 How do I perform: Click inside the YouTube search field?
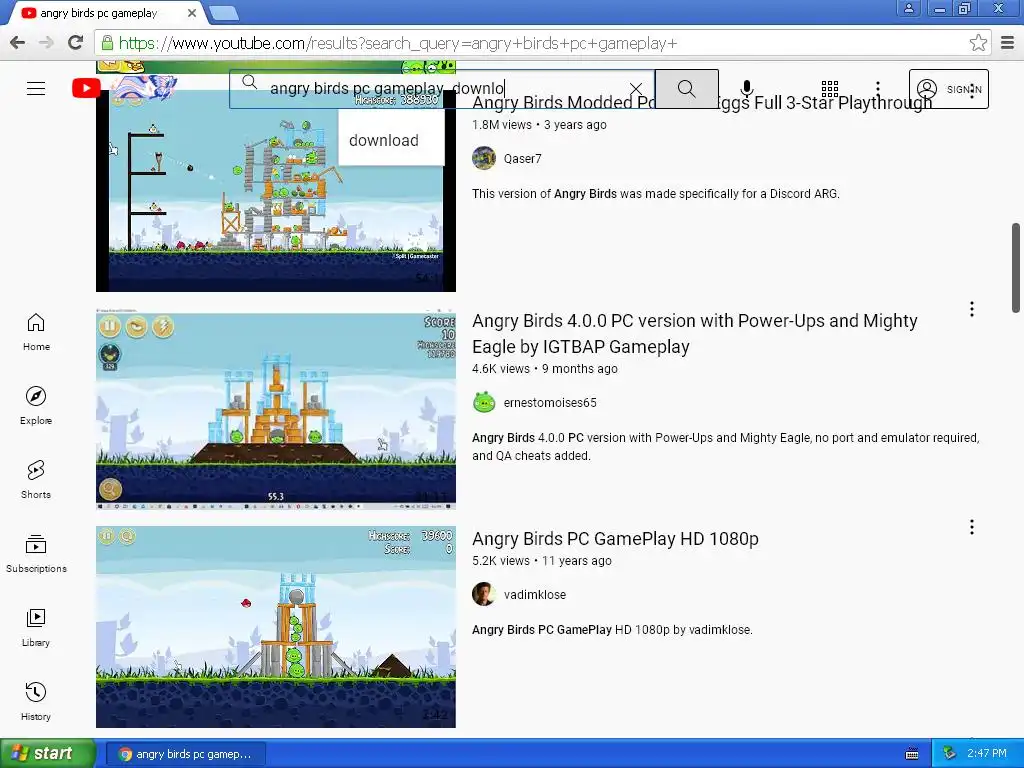(x=441, y=88)
